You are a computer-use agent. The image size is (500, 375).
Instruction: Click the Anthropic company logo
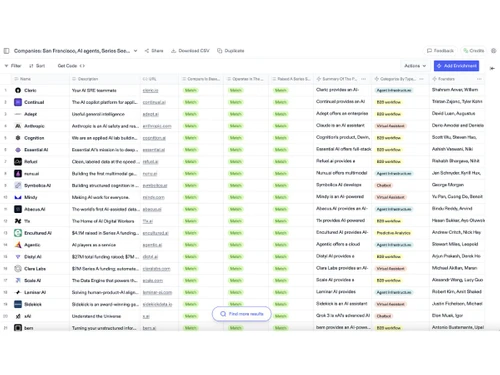pos(18,126)
